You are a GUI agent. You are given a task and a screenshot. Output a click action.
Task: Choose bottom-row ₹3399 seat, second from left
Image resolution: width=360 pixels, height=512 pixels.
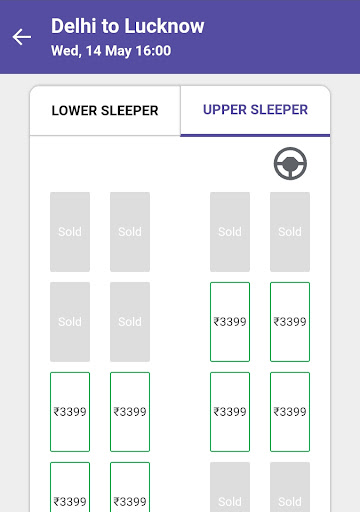point(130,487)
